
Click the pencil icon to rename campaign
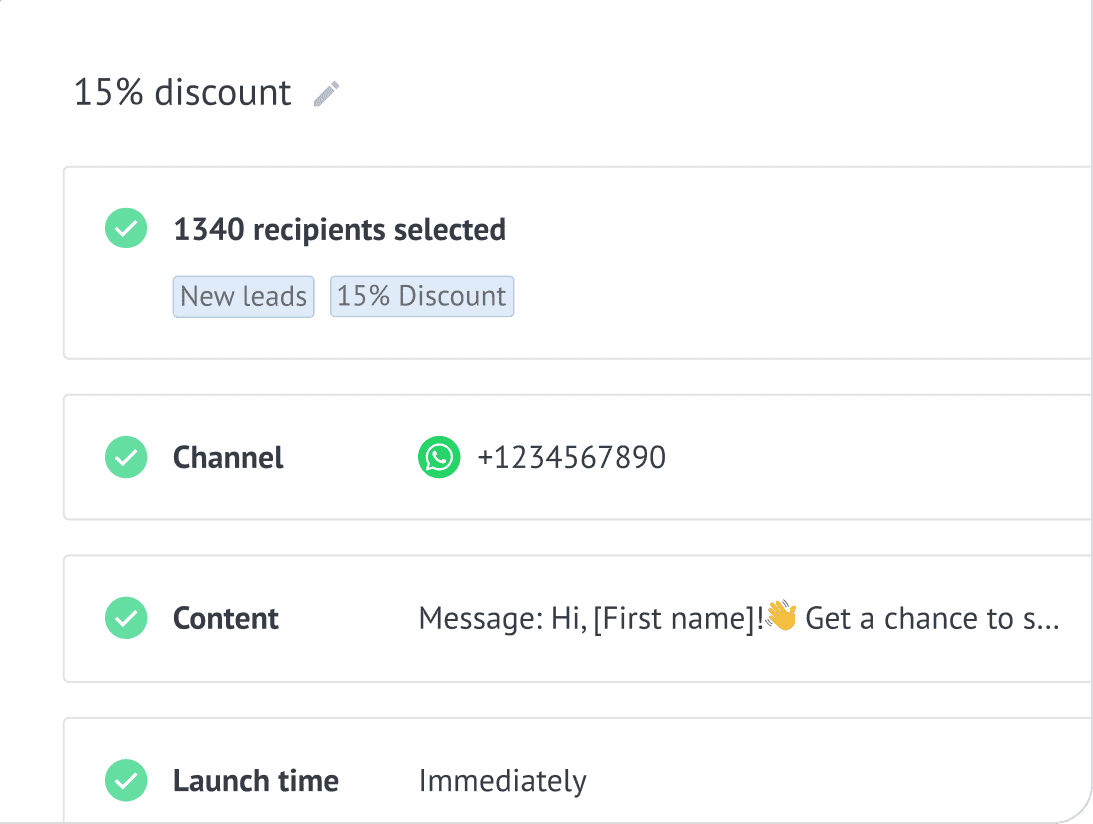[326, 94]
